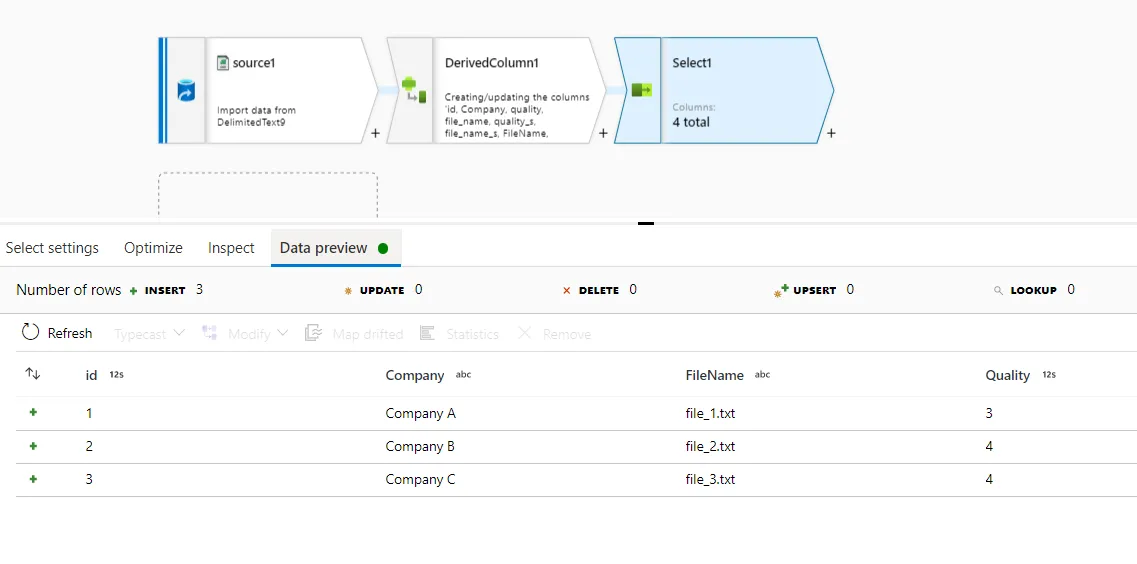Open the Optimize tab

[x=153, y=248]
